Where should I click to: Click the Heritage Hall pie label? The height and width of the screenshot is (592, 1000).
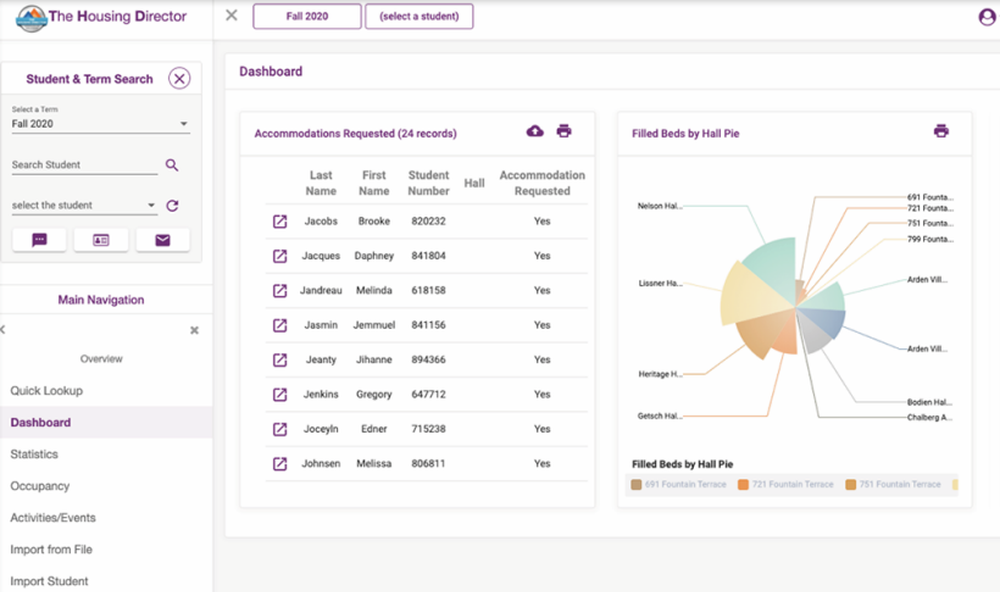click(x=660, y=374)
